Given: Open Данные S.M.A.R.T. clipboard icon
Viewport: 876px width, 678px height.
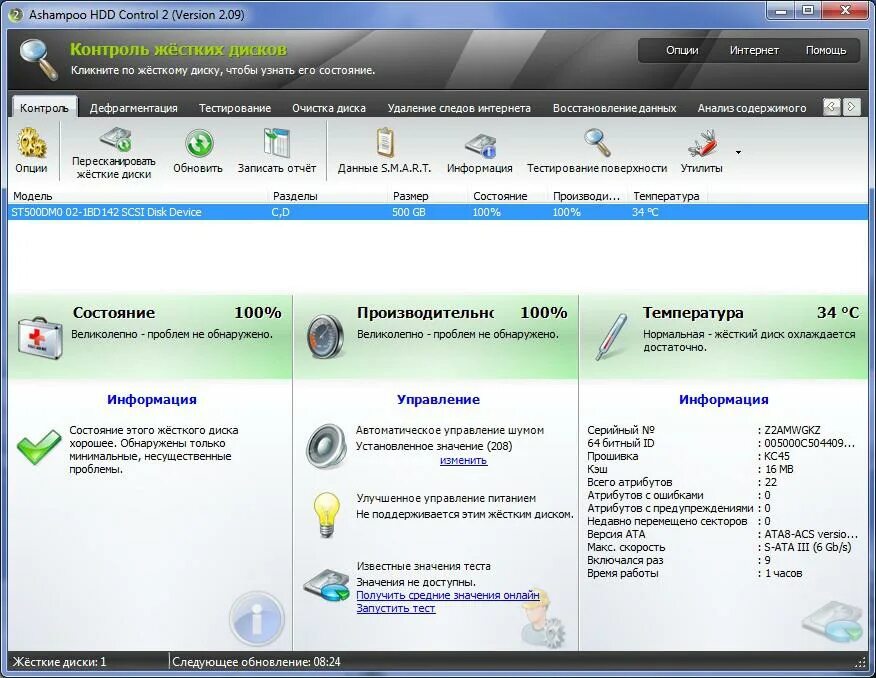Looking at the screenshot, I should 385,143.
